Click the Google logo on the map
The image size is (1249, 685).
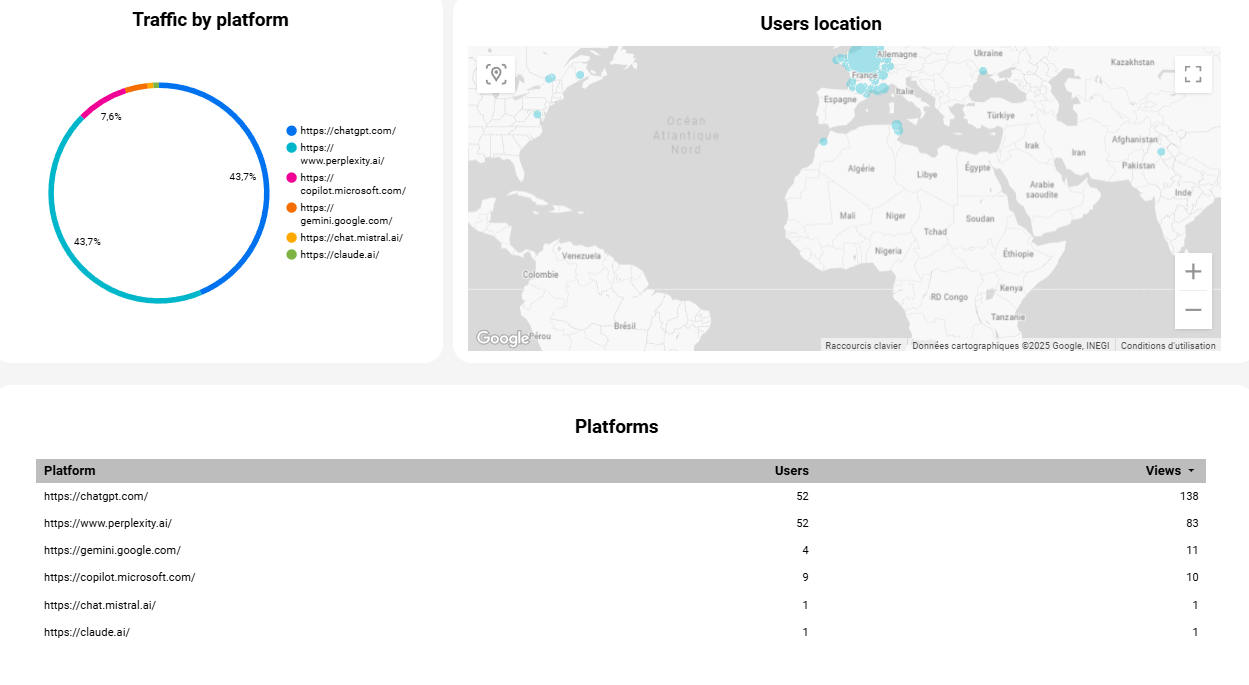(x=503, y=339)
